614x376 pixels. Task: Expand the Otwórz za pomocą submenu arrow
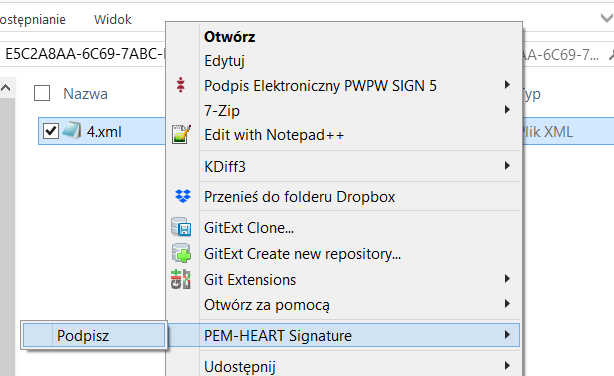click(x=507, y=304)
